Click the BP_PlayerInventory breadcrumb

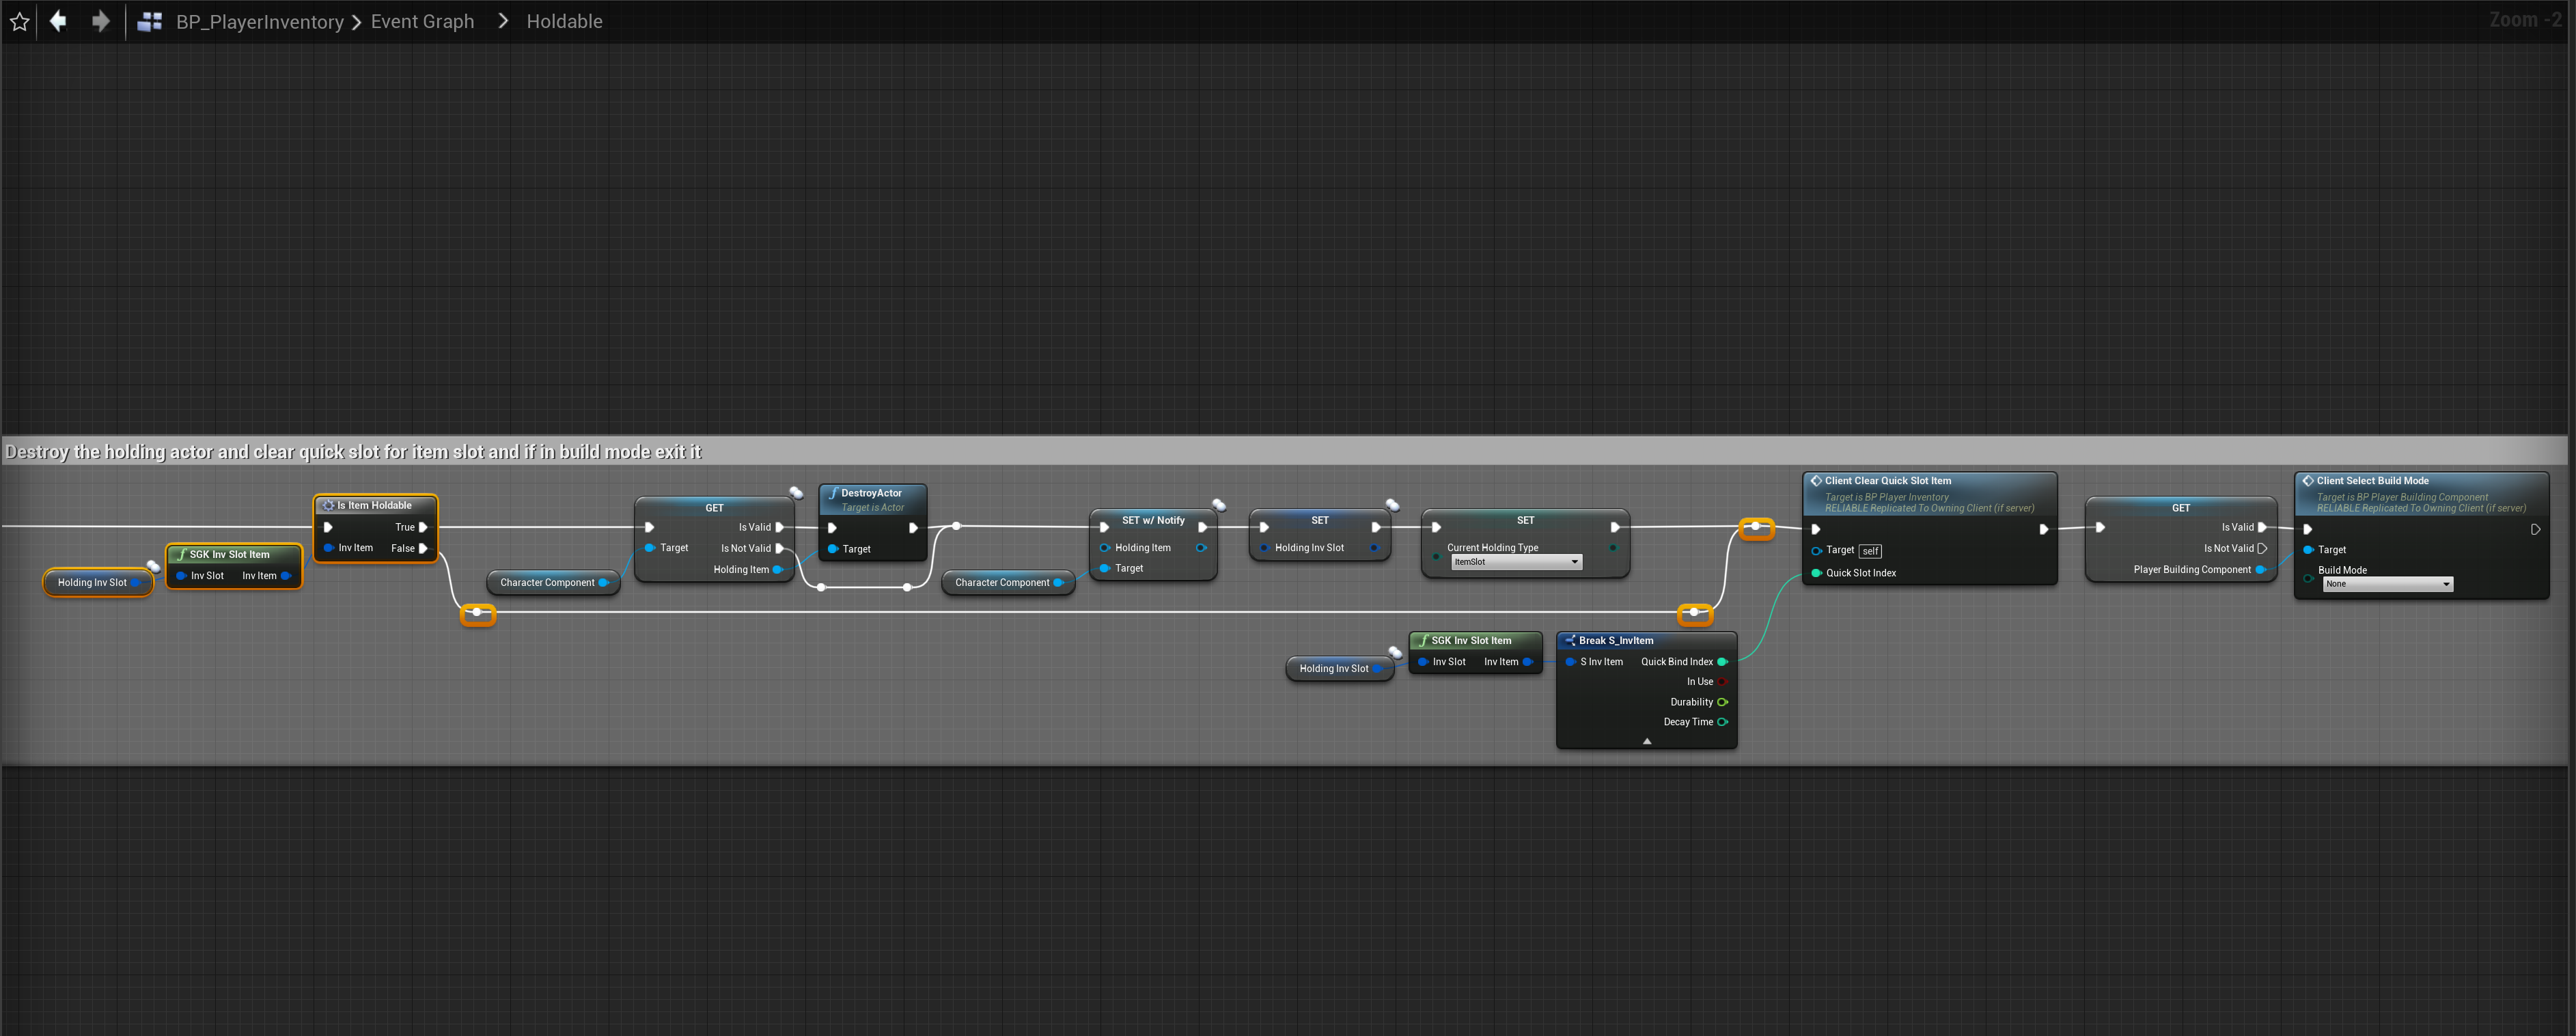point(259,21)
